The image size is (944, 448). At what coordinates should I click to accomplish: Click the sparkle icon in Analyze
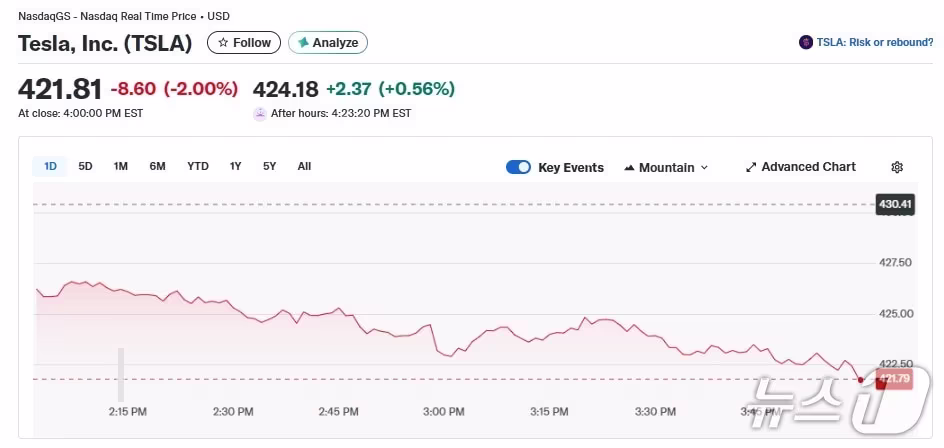pos(303,43)
